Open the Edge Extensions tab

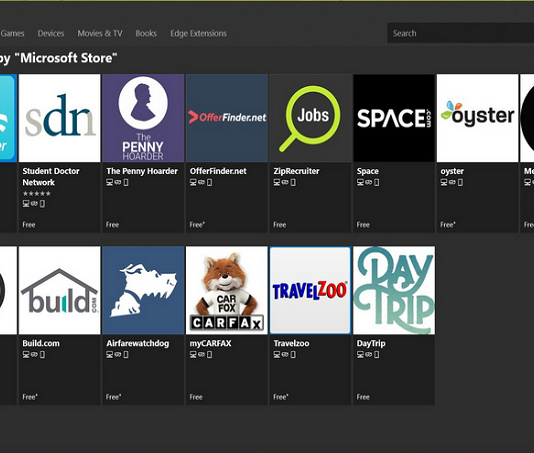pos(198,33)
